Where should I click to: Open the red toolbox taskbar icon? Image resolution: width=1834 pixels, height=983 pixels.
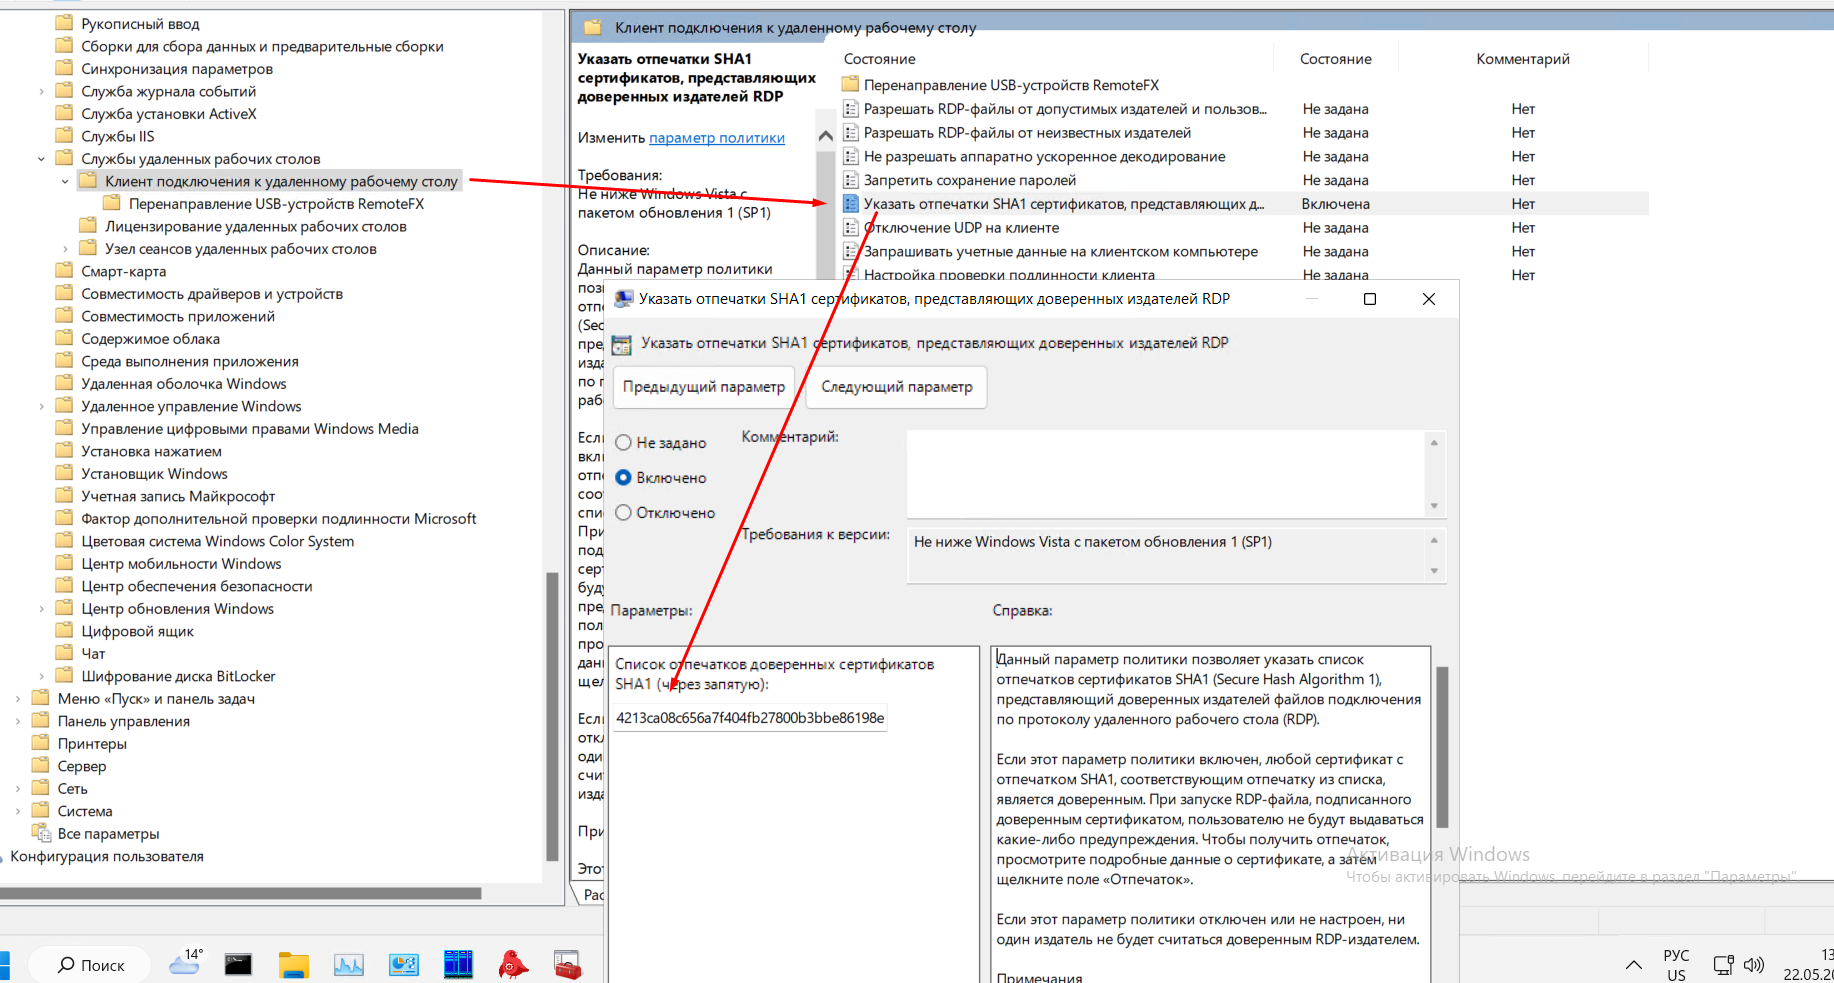568,964
